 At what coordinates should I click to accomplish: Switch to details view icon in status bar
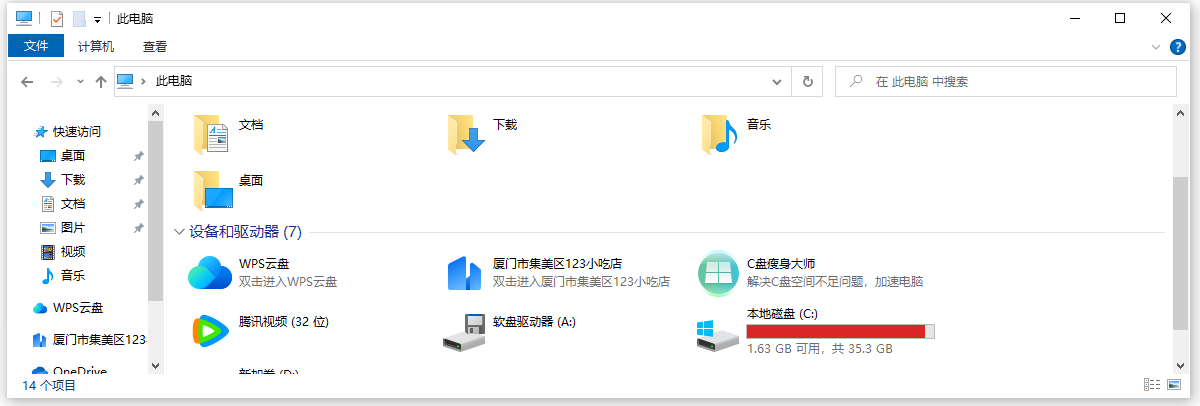pyautogui.click(x=1151, y=384)
